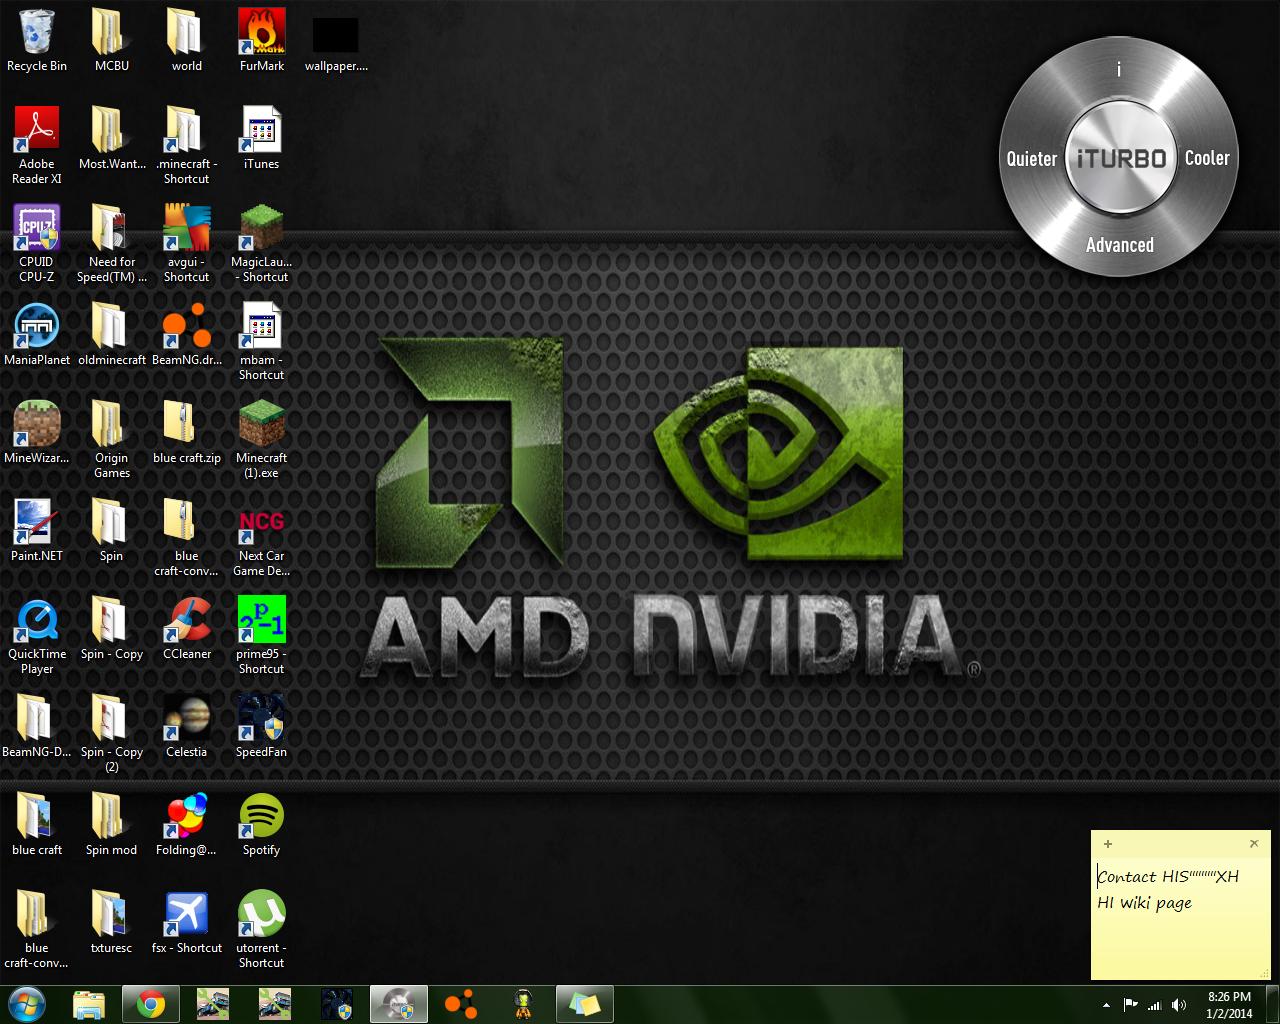Select the BeamNG.drive desktop shortcut
Viewport: 1280px width, 1024px height.
click(x=187, y=335)
